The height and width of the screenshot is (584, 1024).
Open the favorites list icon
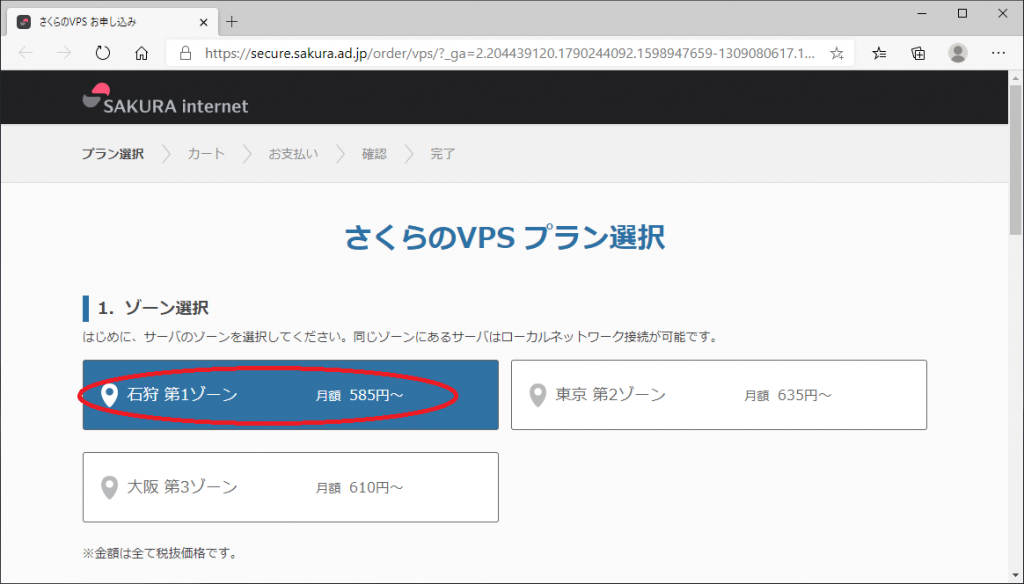click(879, 53)
